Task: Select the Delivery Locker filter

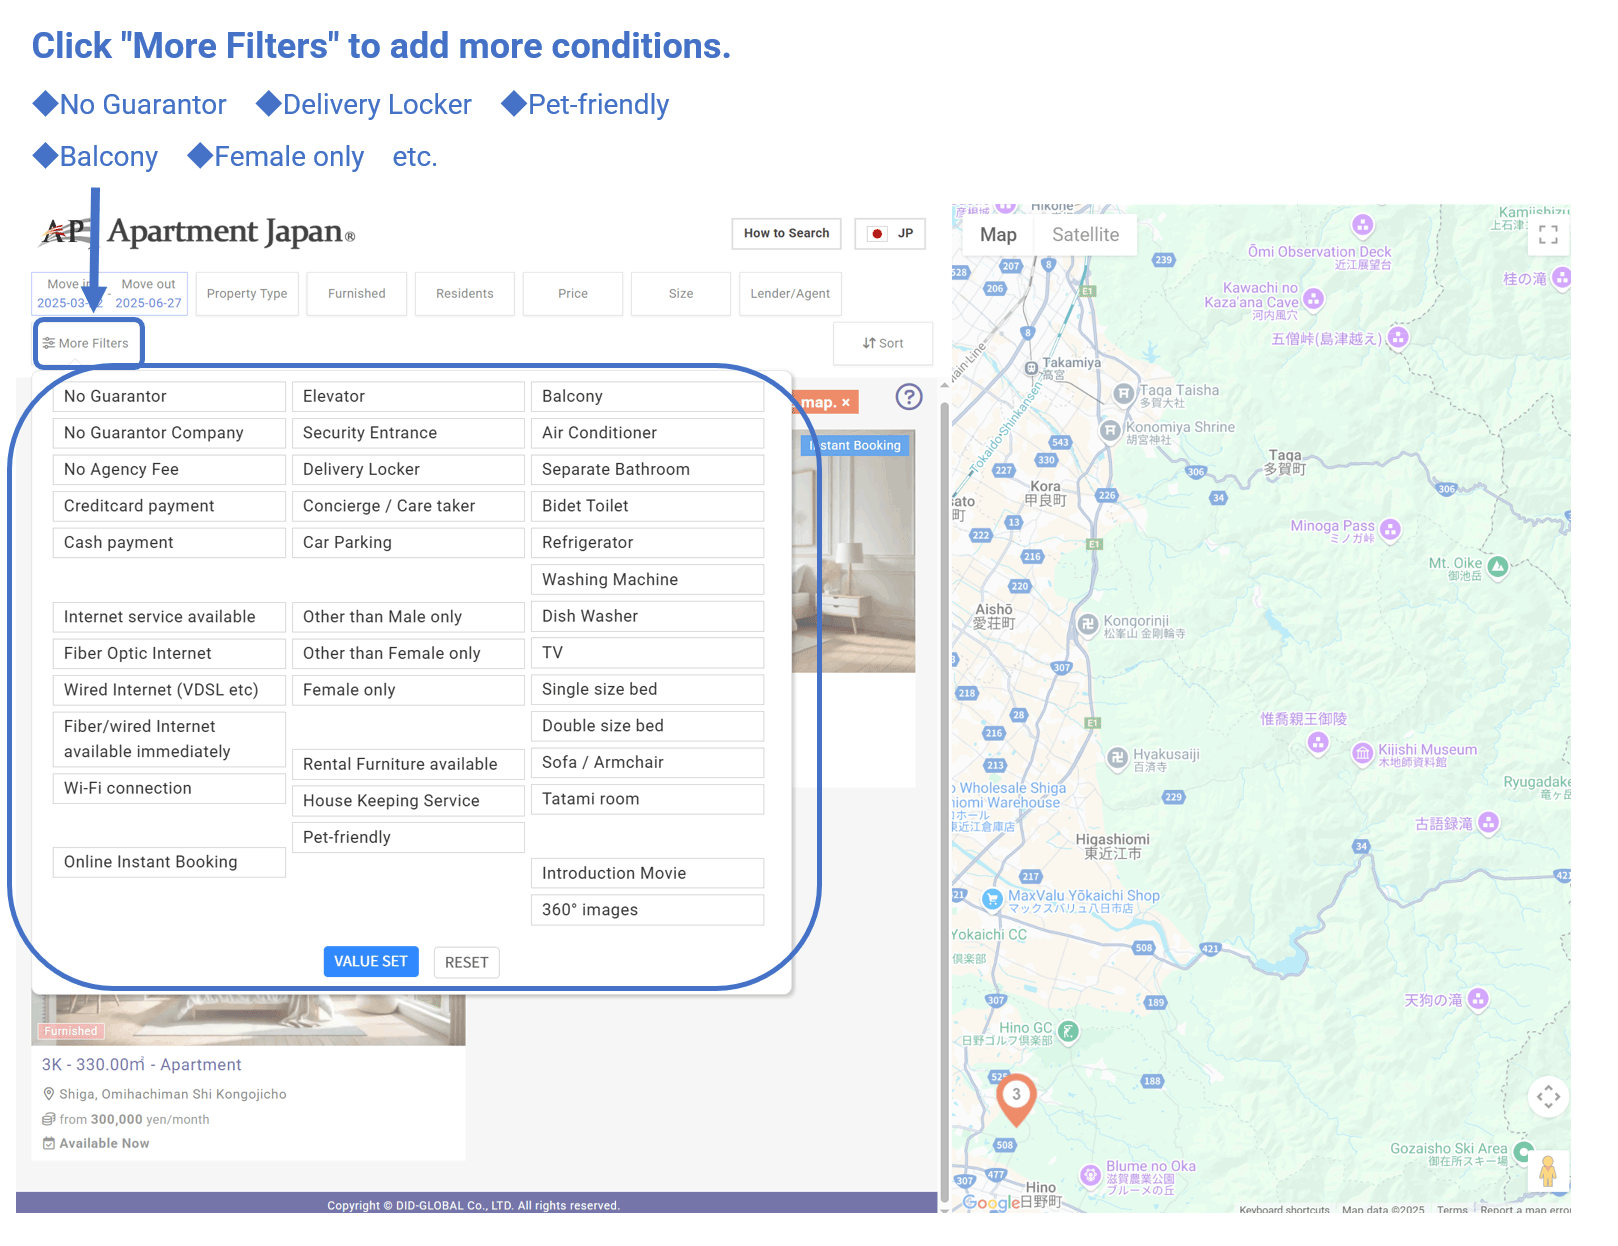Action: click(408, 470)
